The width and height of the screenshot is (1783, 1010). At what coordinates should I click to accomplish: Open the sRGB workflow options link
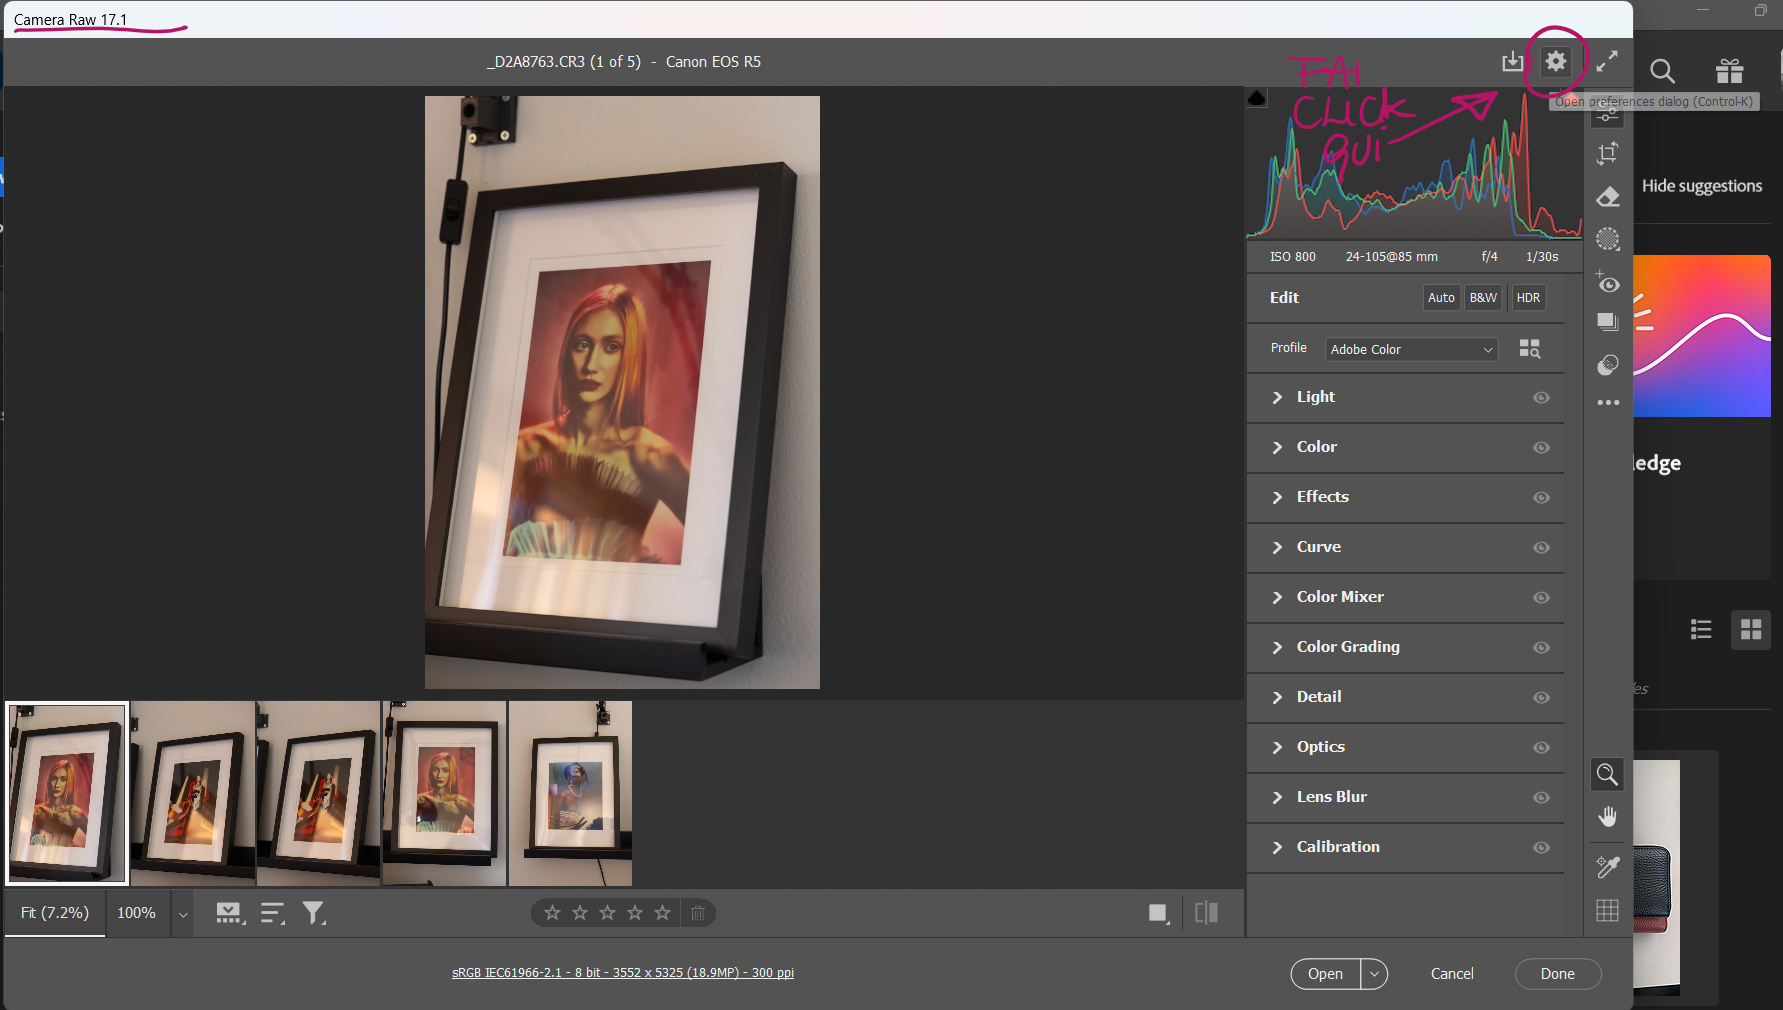[623, 973]
